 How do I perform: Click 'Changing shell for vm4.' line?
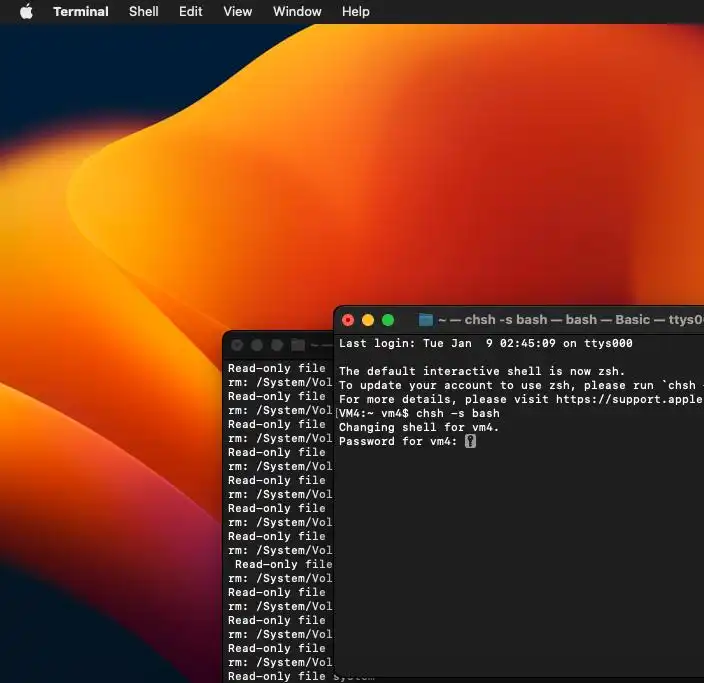[419, 427]
